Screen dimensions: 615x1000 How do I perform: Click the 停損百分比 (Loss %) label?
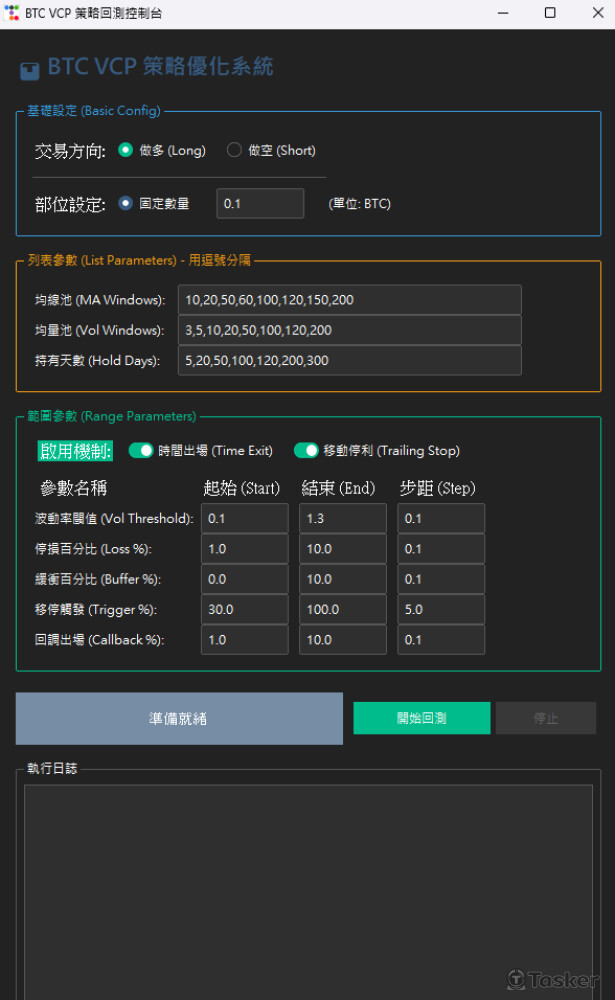tap(93, 549)
